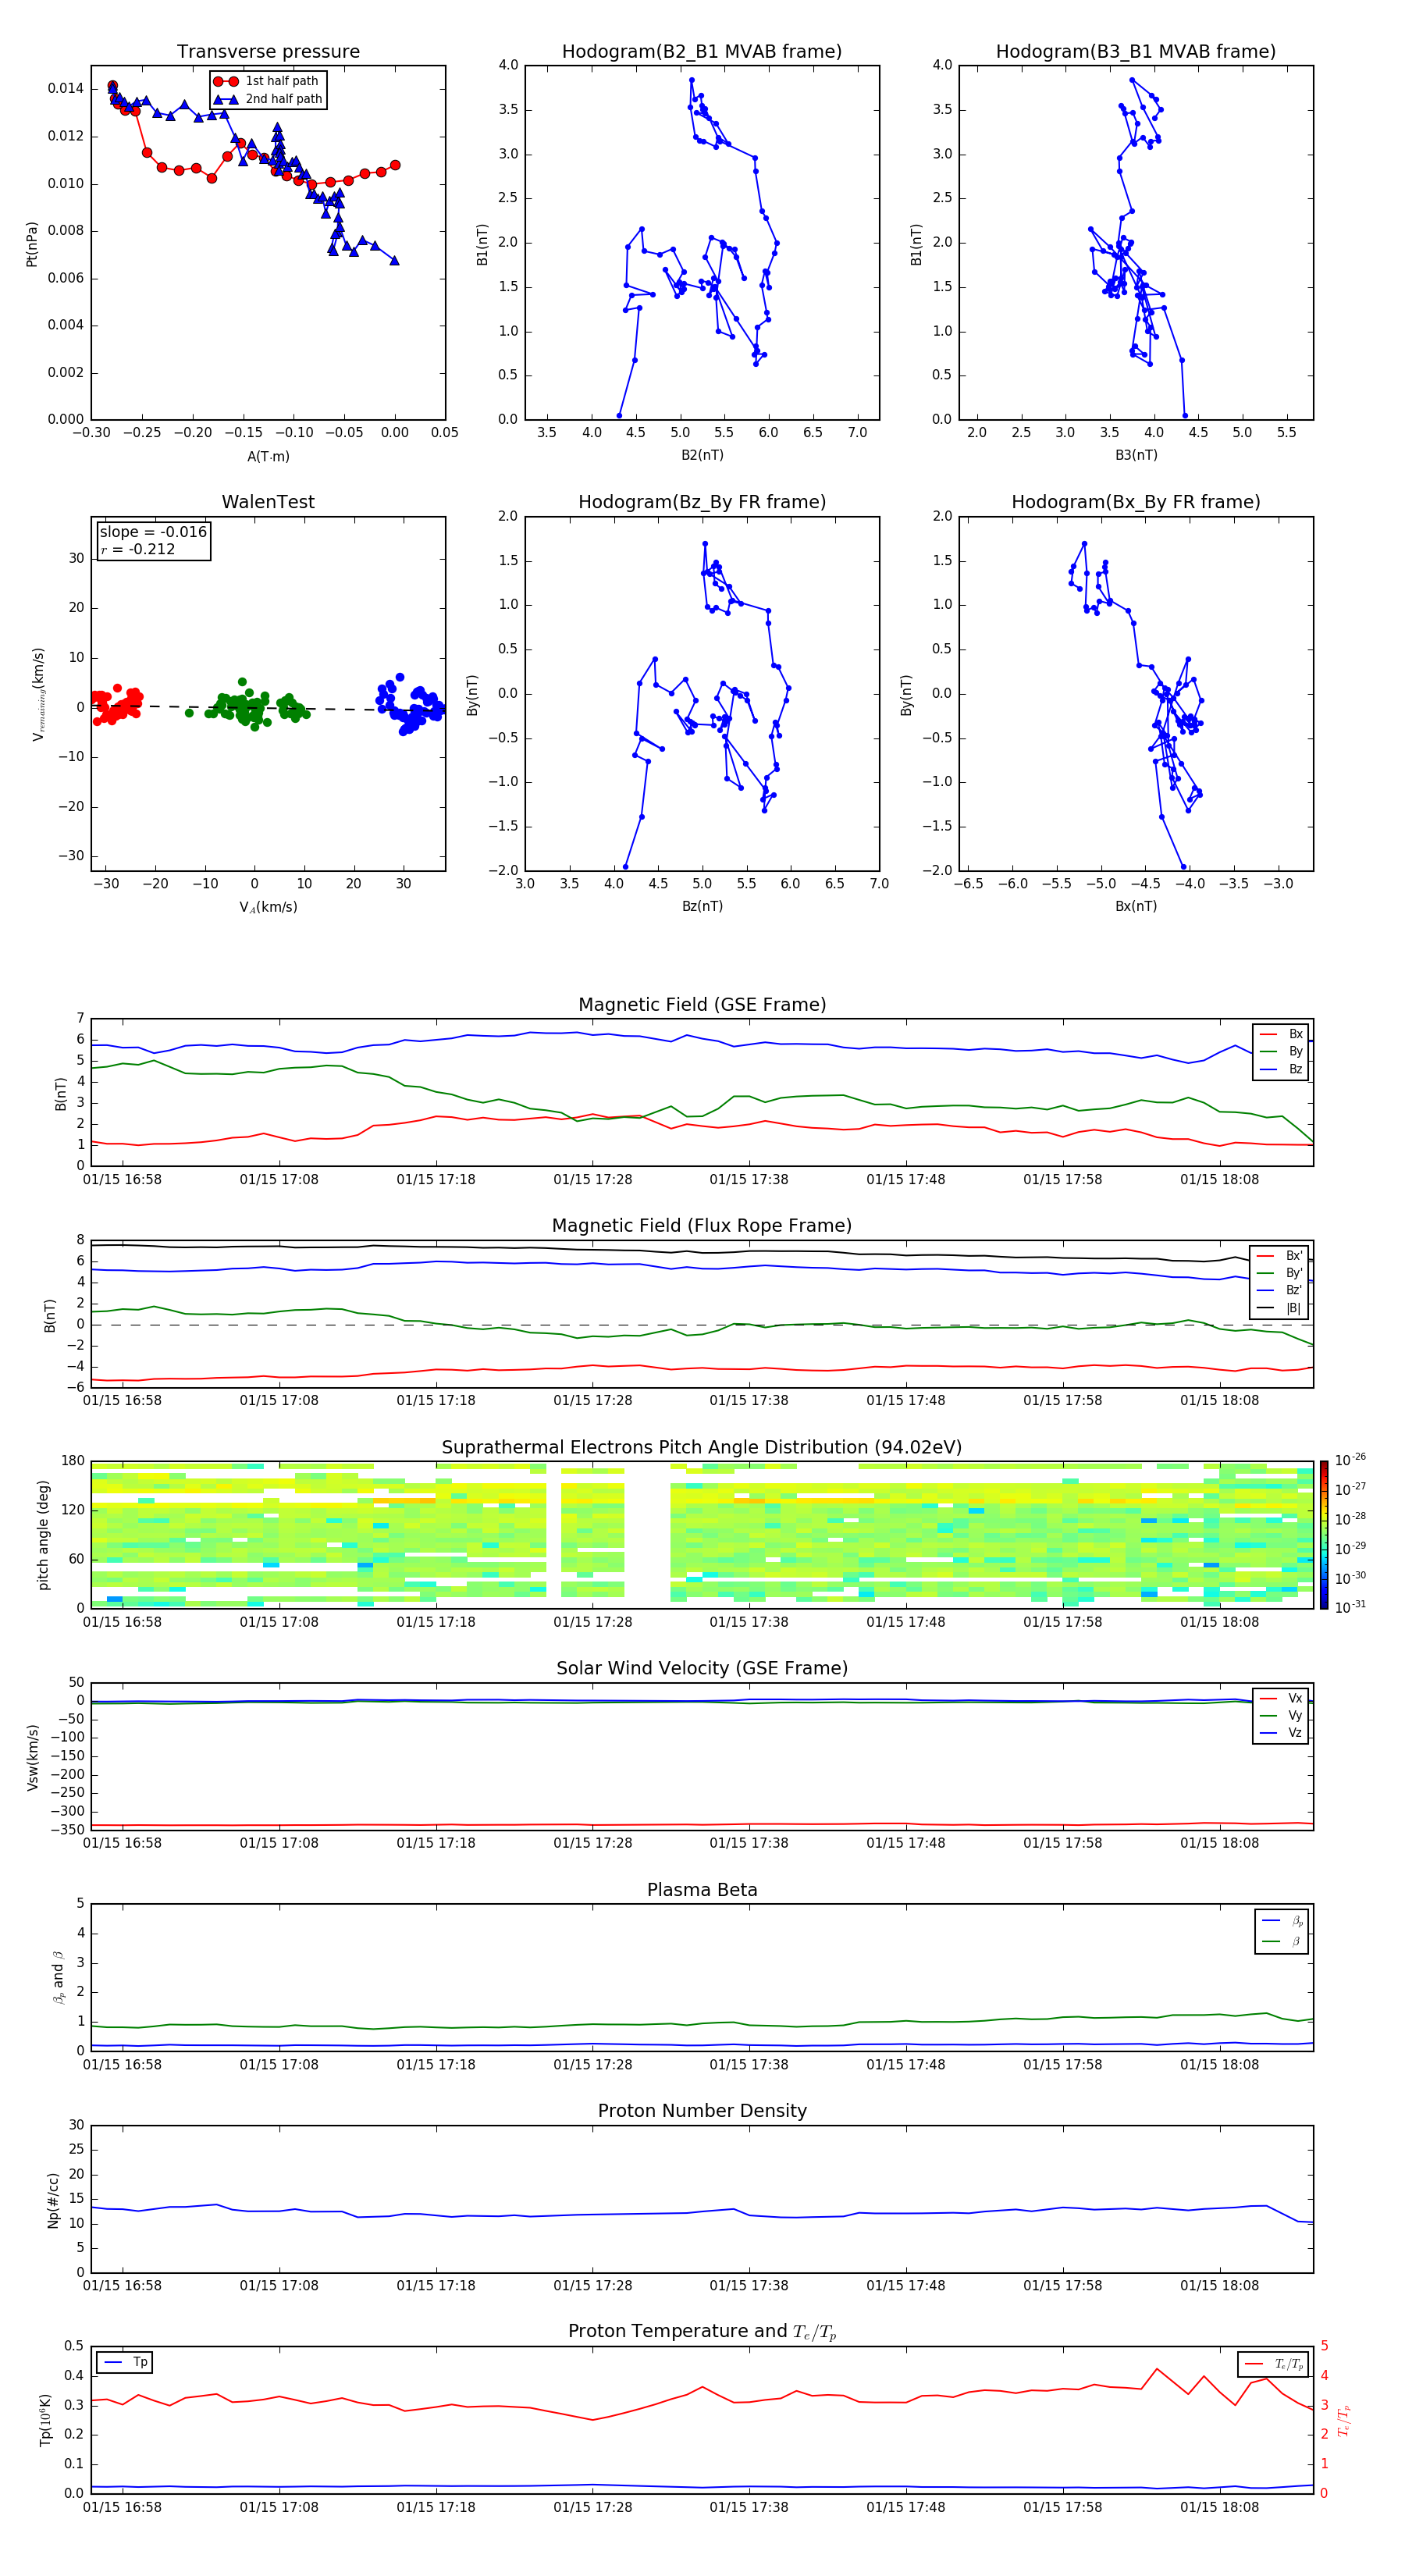Select 'Vy' in the solar wind legend
Viewport: 1405px width, 2576px height.
(x=1281, y=1715)
